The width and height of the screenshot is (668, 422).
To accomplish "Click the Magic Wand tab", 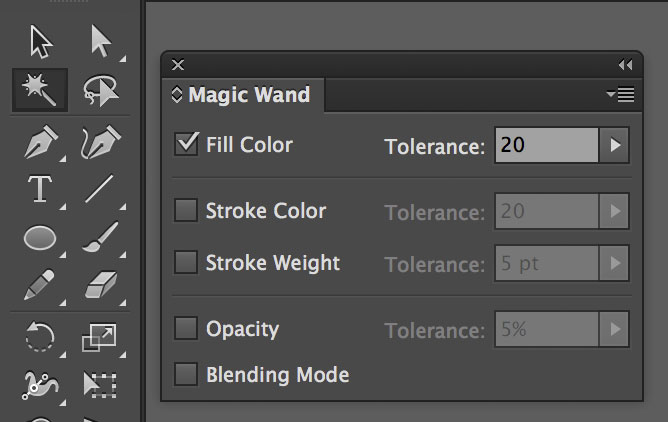I will (x=243, y=95).
